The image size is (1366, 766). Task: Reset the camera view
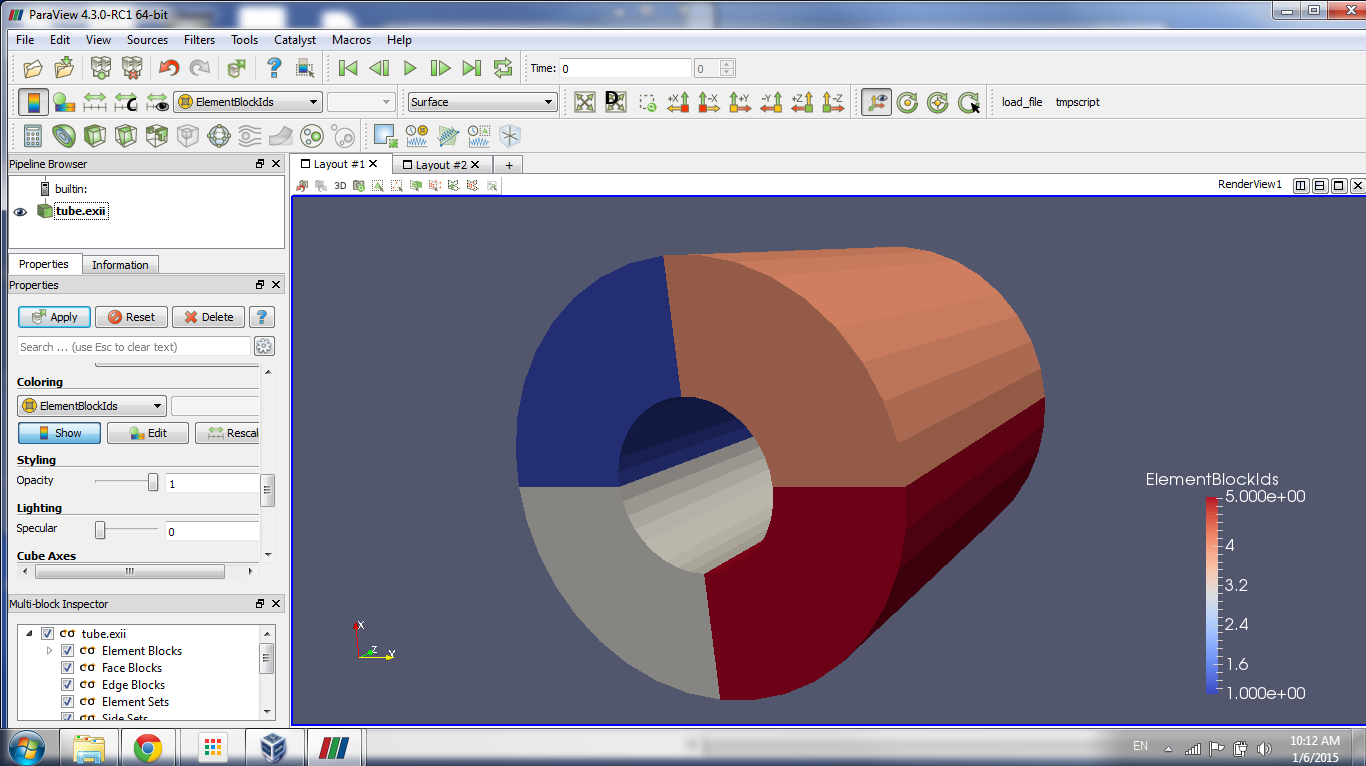pyautogui.click(x=584, y=102)
